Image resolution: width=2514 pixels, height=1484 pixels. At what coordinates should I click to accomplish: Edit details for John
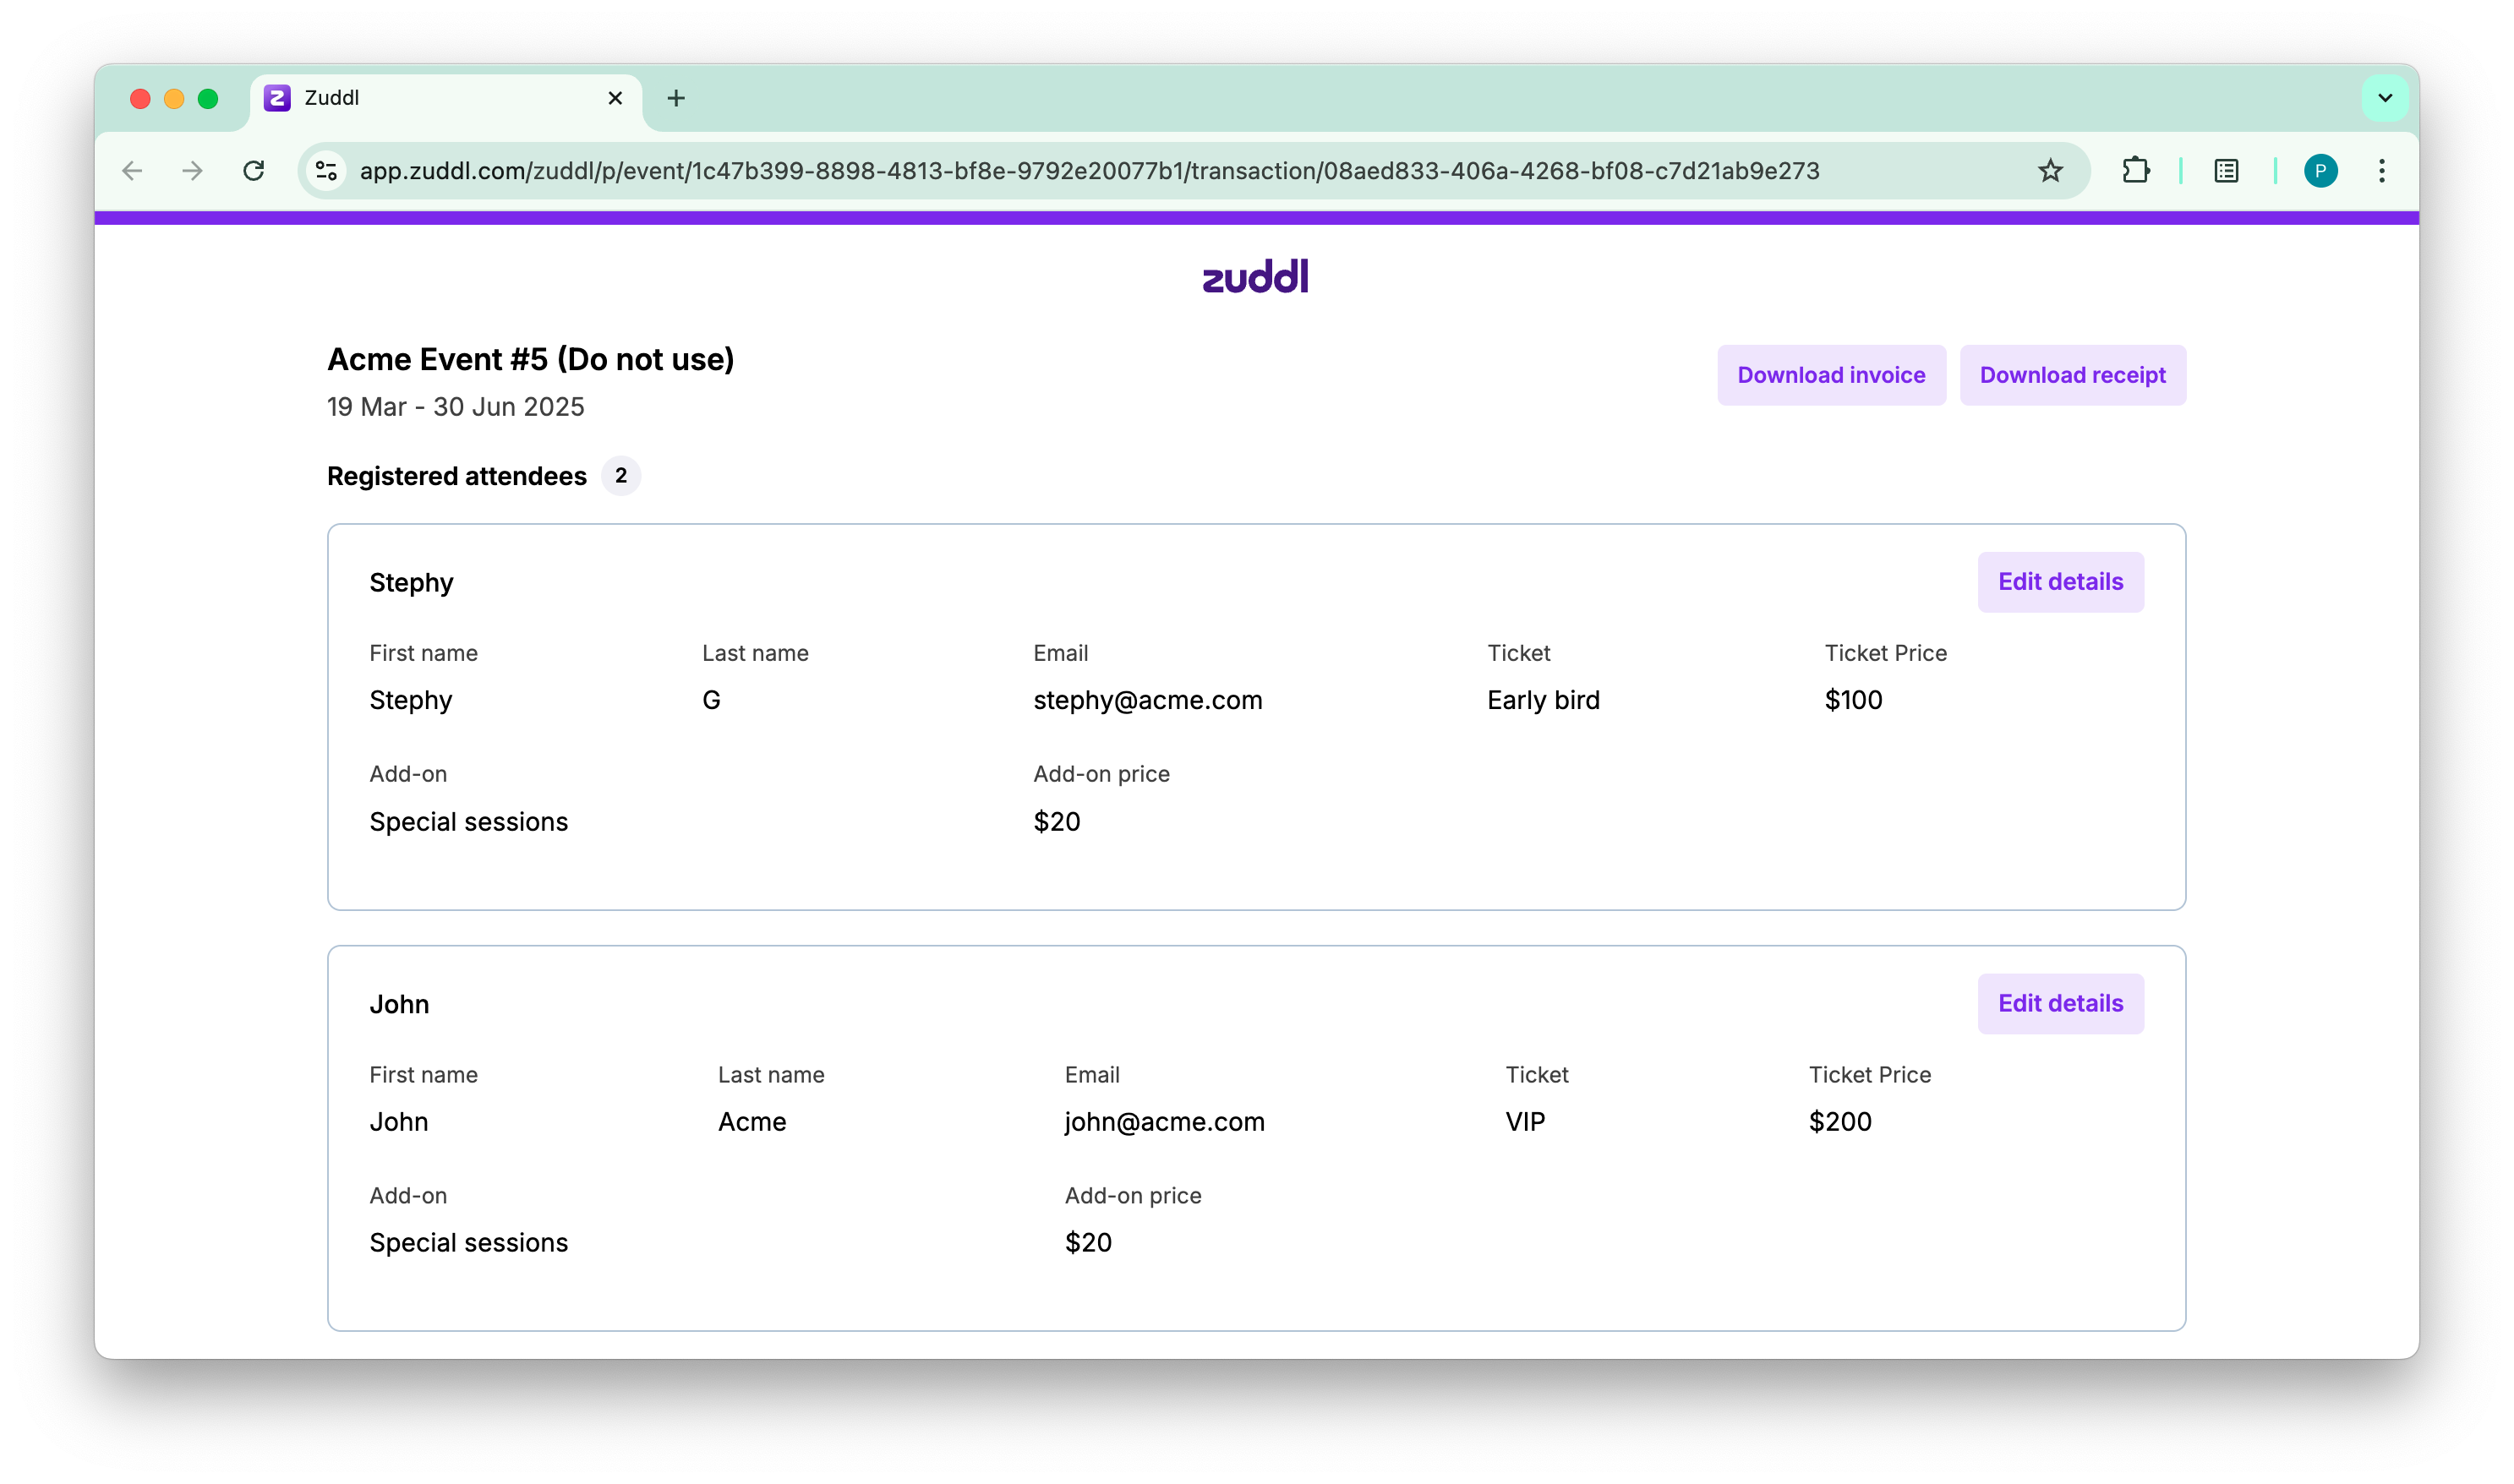pos(2060,1003)
